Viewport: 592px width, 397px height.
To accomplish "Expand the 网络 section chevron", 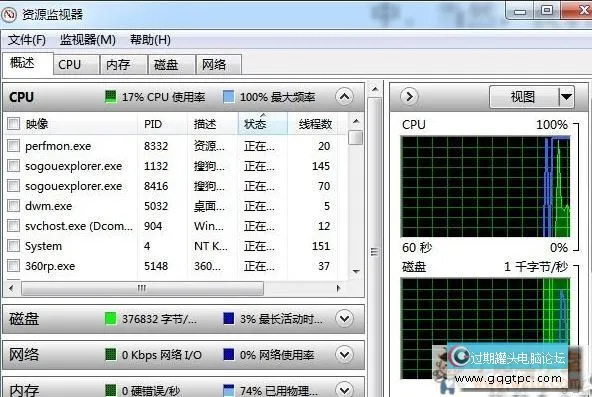I will pos(344,354).
